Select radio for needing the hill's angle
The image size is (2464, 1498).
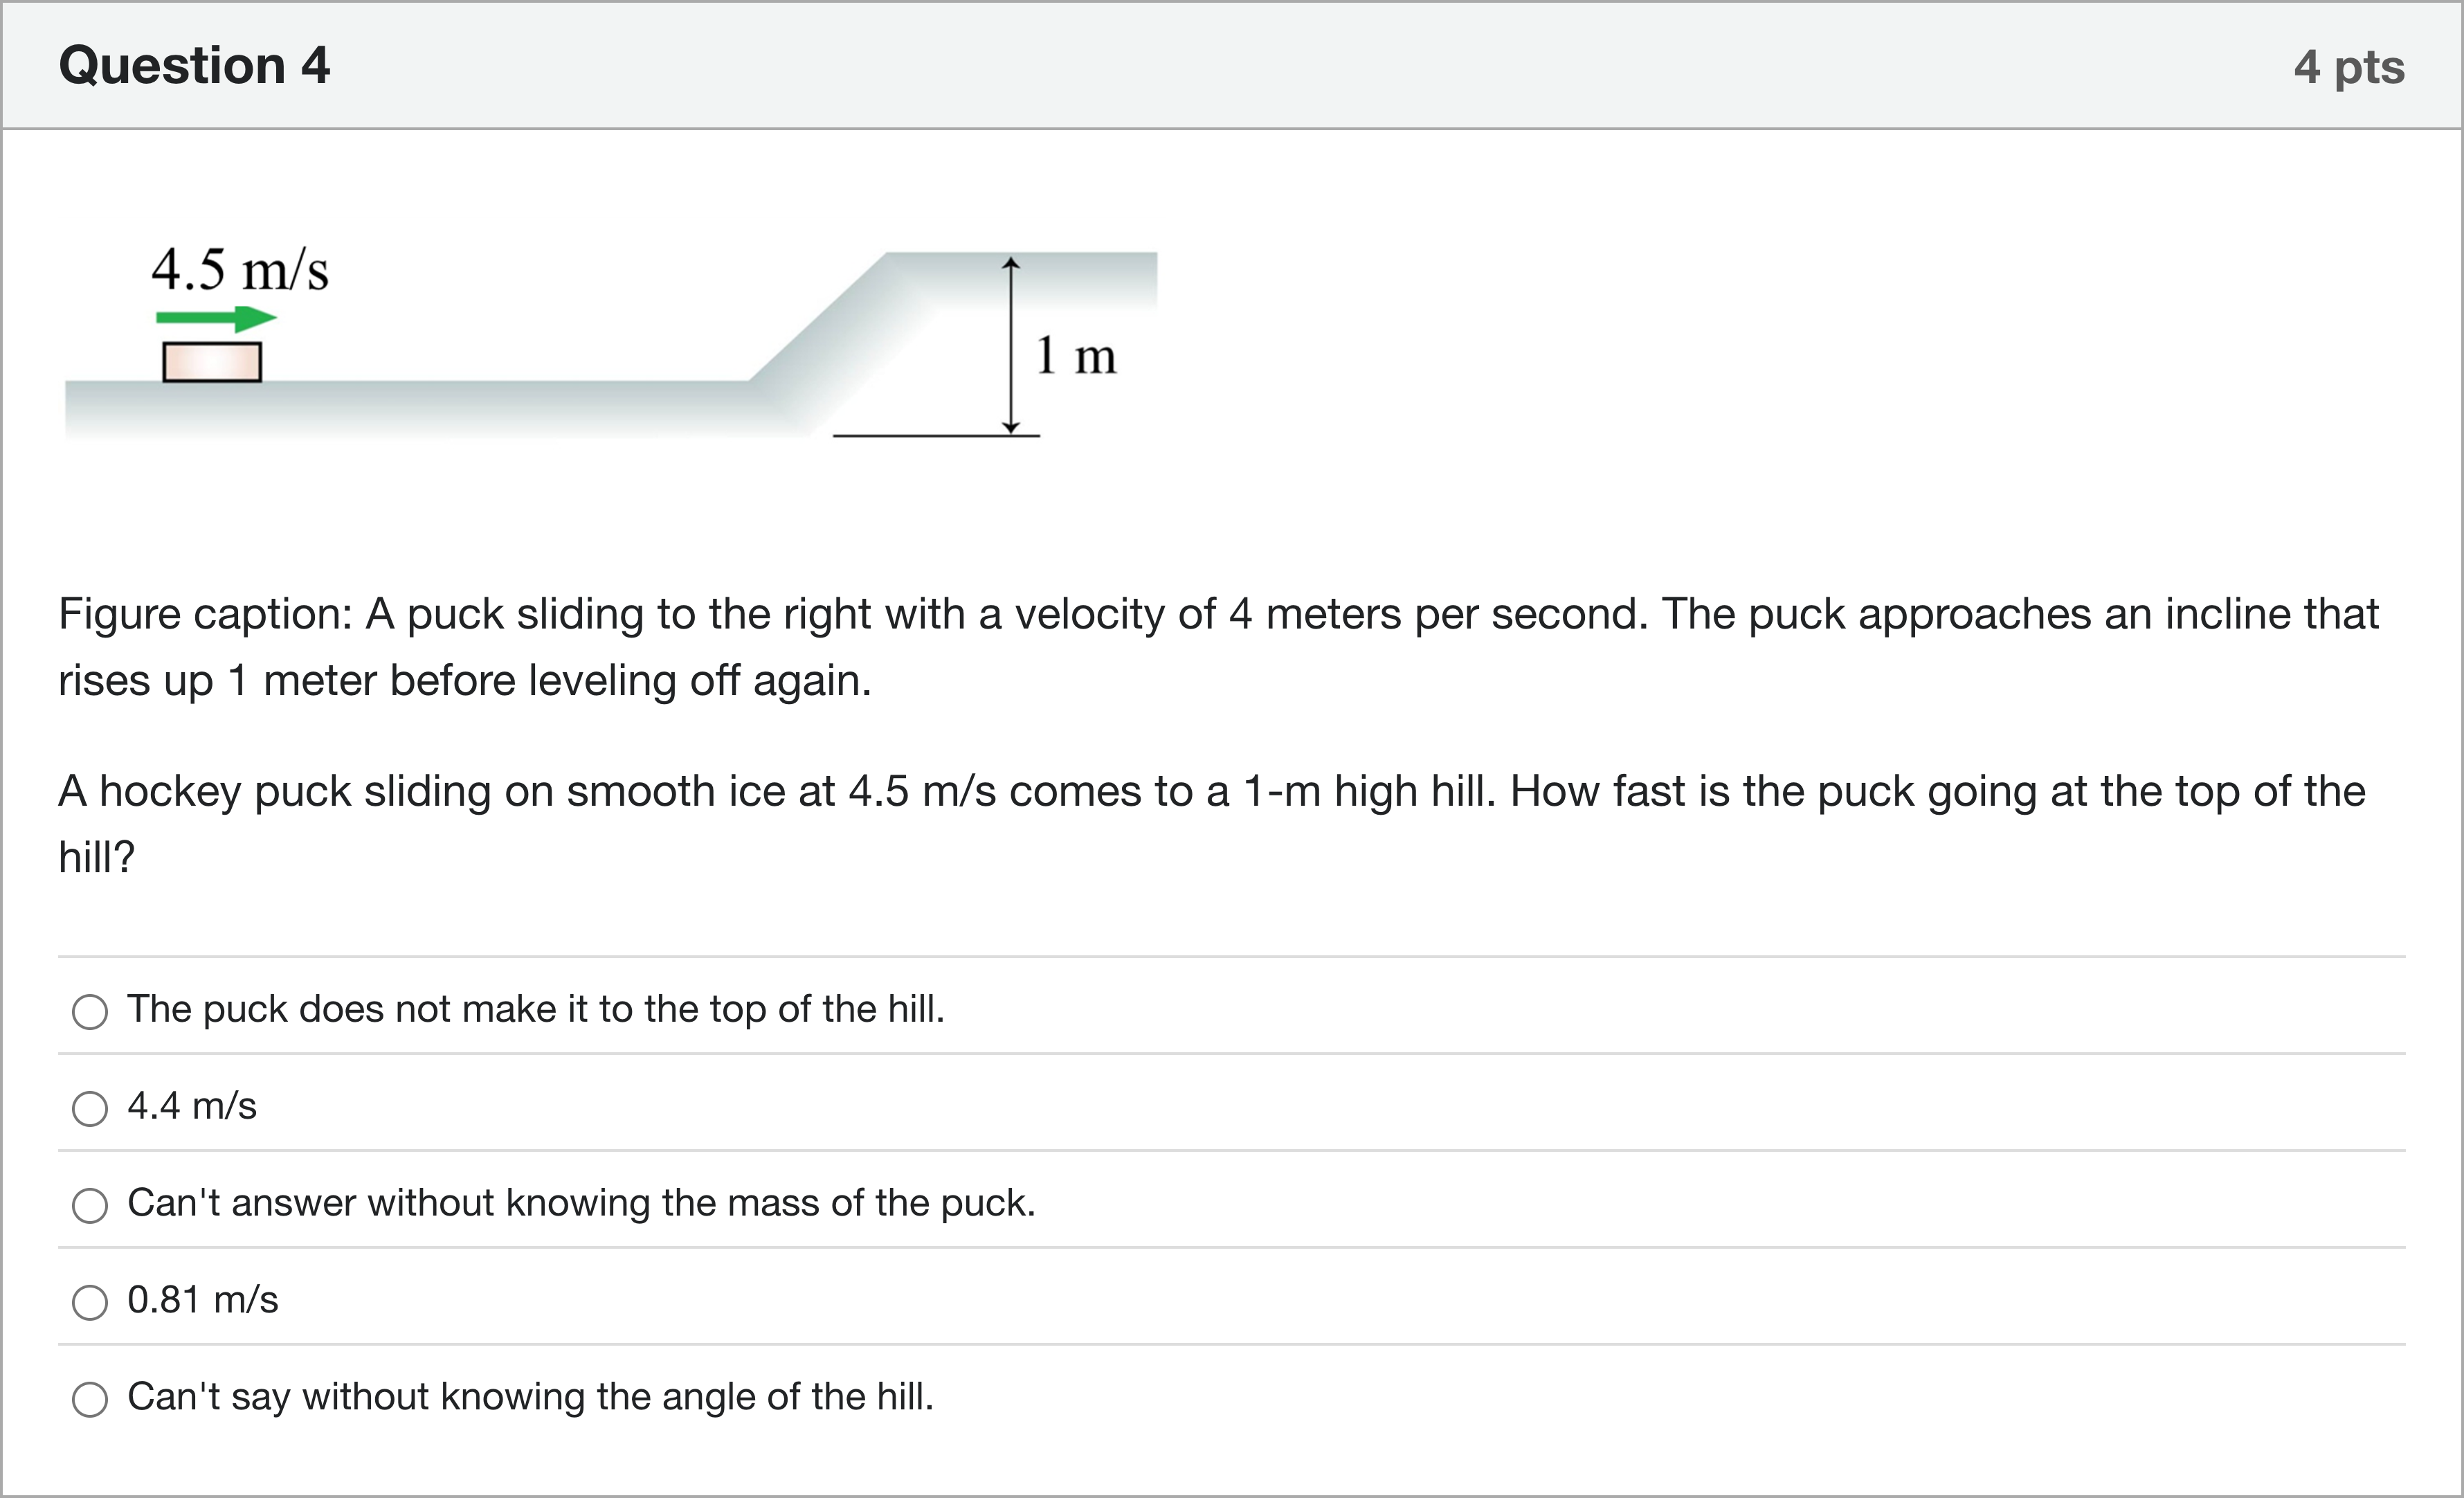pyautogui.click(x=90, y=1399)
